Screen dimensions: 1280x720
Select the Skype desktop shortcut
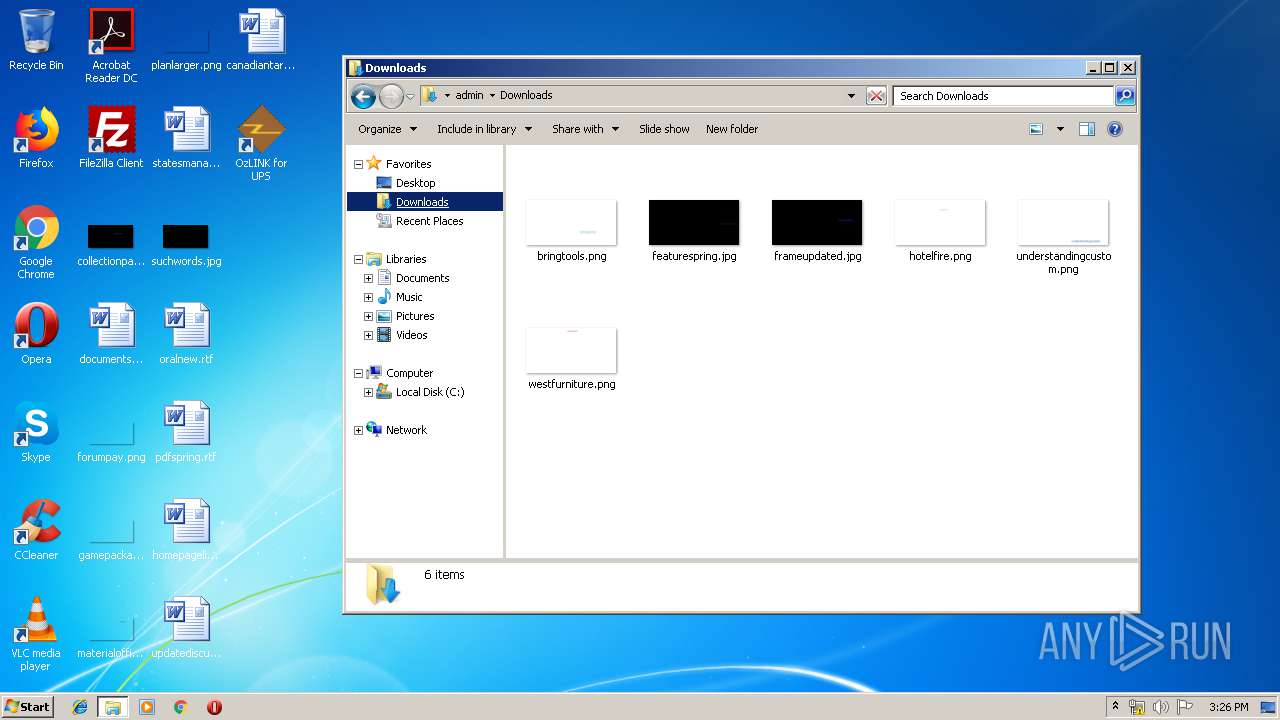tap(36, 432)
